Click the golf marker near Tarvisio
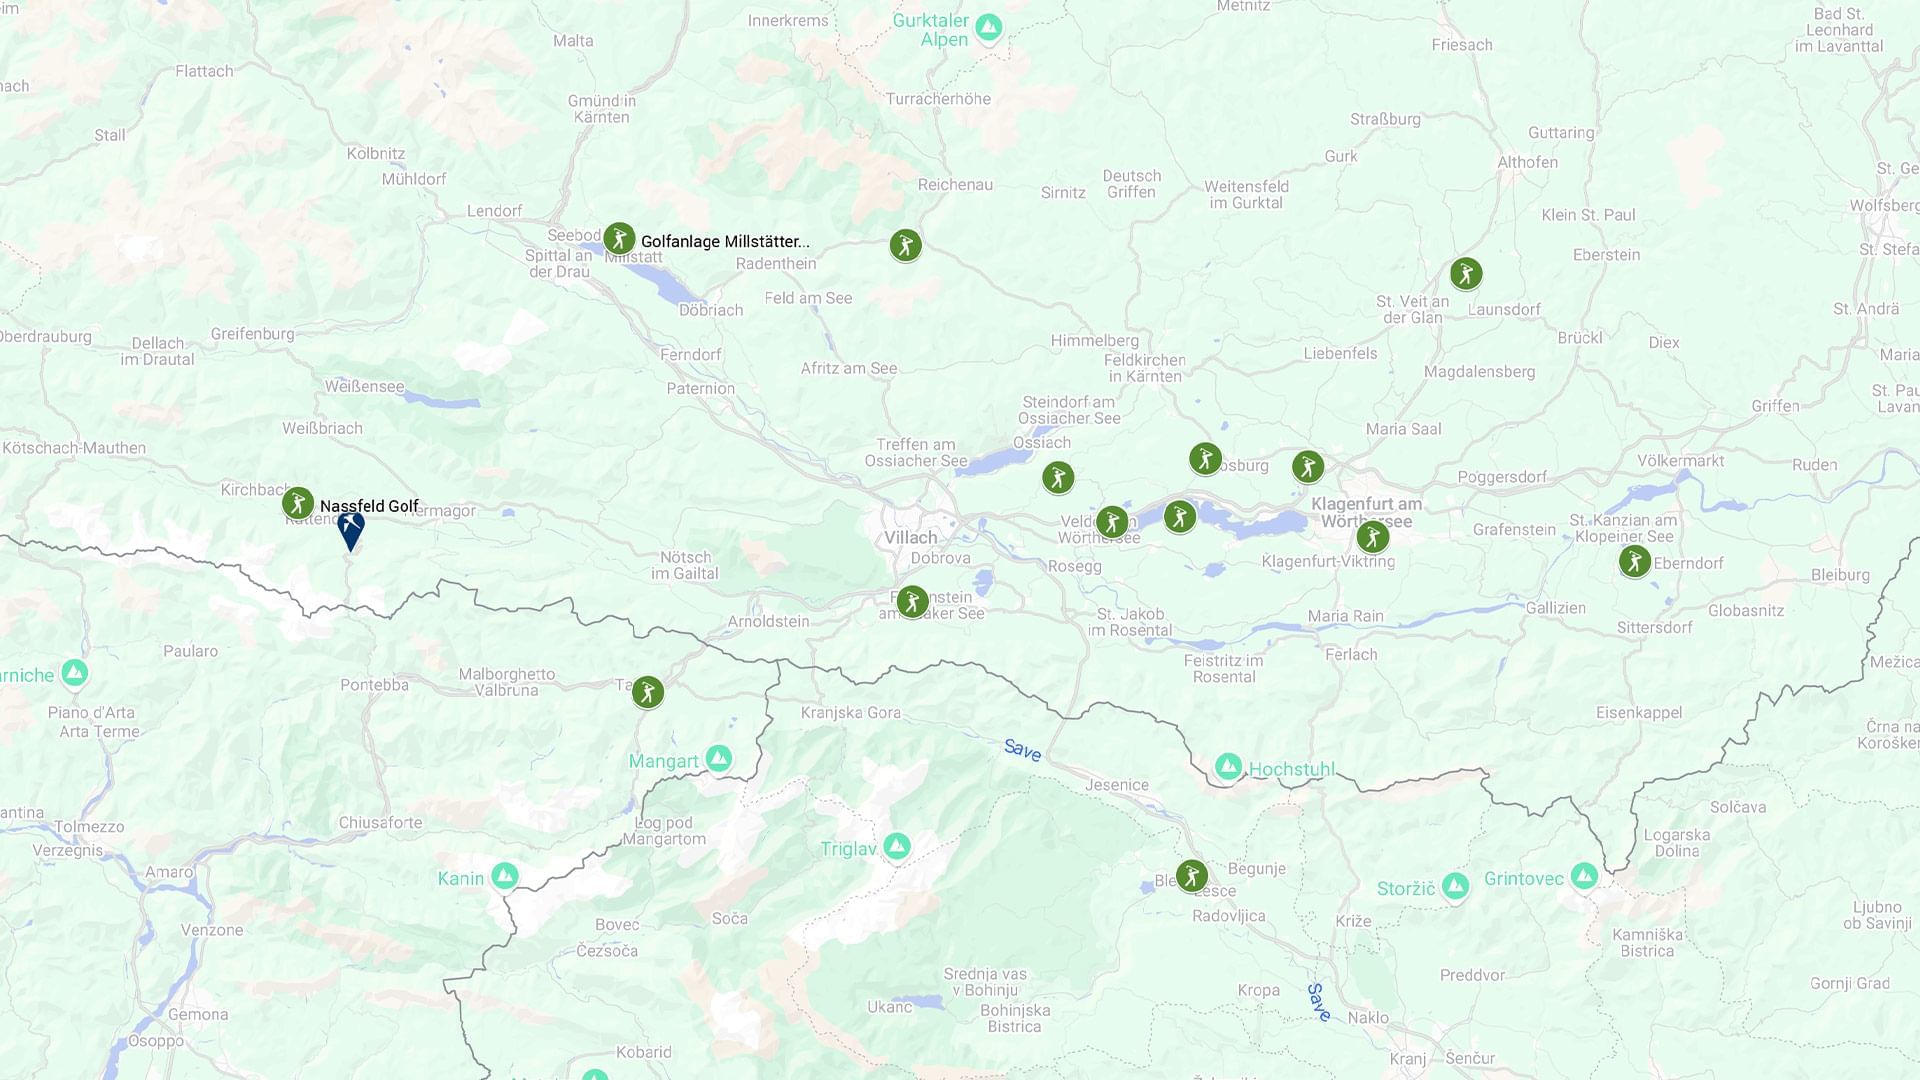 [648, 692]
